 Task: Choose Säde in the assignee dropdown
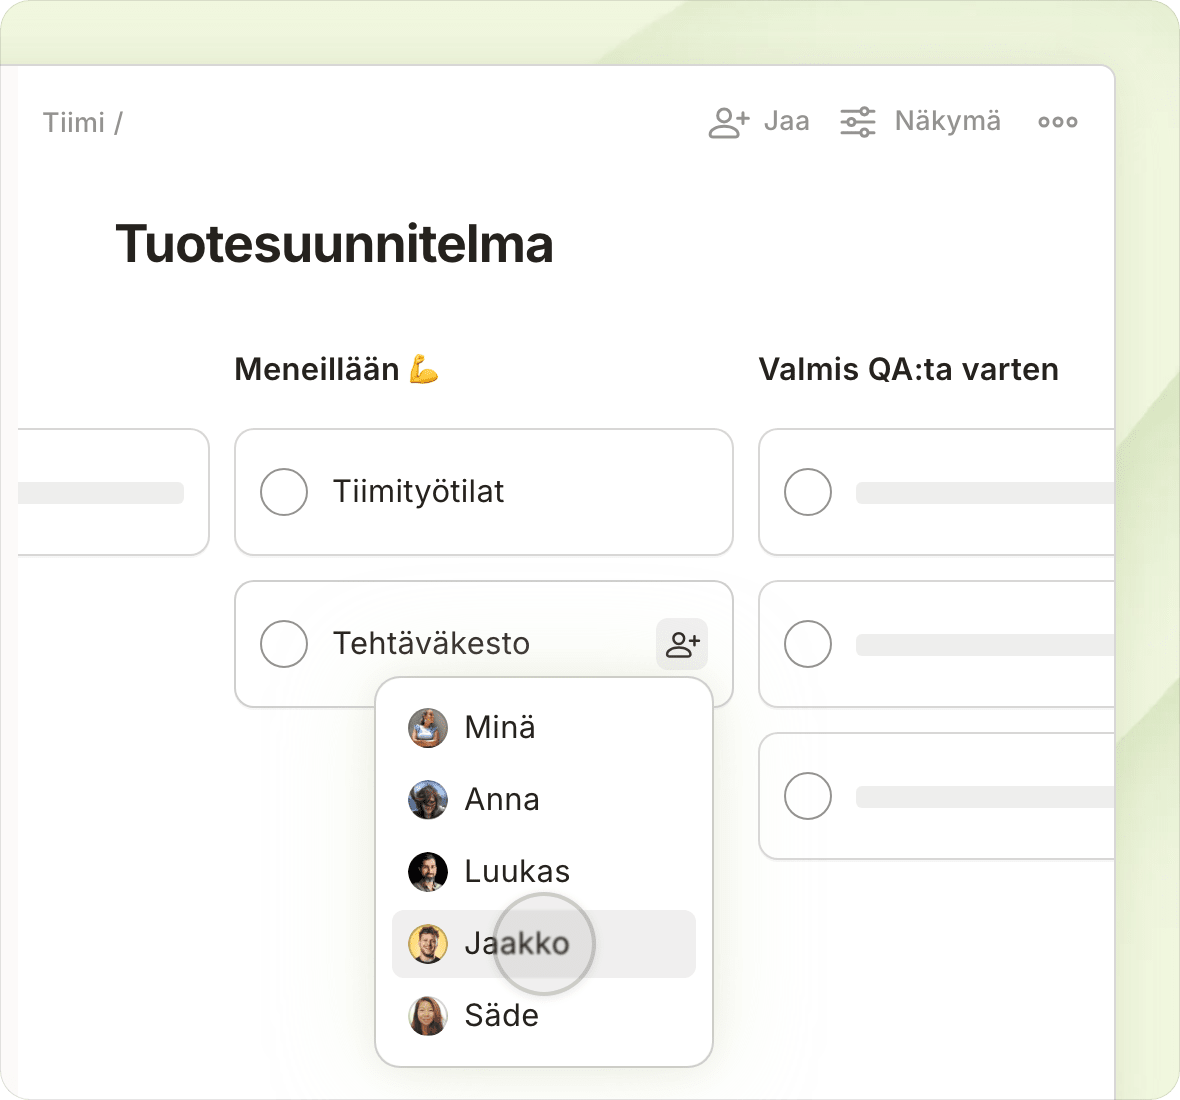pyautogui.click(x=543, y=1016)
